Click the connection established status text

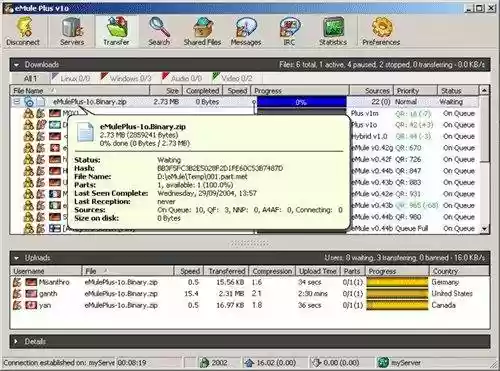click(x=59, y=363)
